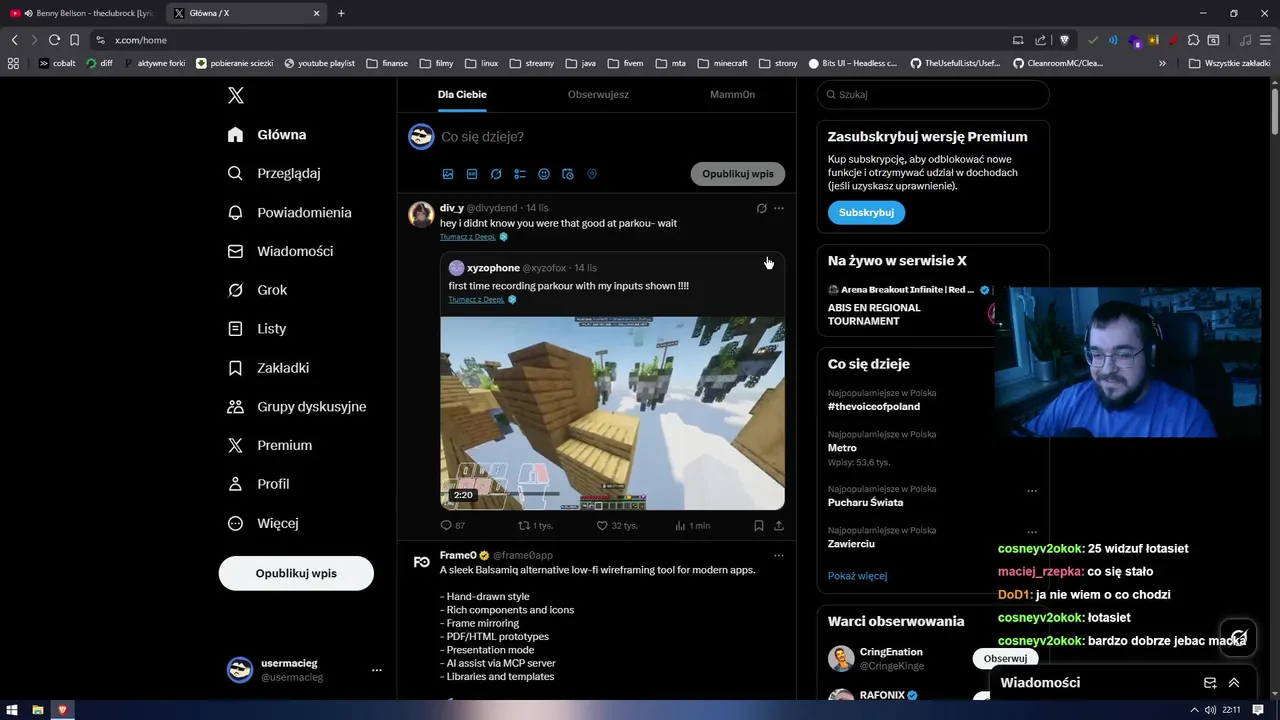The width and height of the screenshot is (1280, 720).
Task: Share div_y's post using the share icon
Action: coord(779,525)
